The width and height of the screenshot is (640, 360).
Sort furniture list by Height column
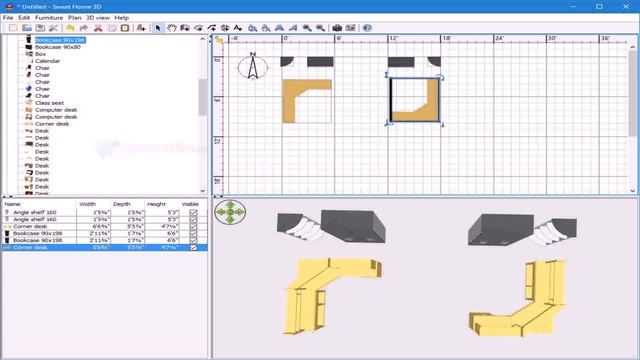coord(162,204)
